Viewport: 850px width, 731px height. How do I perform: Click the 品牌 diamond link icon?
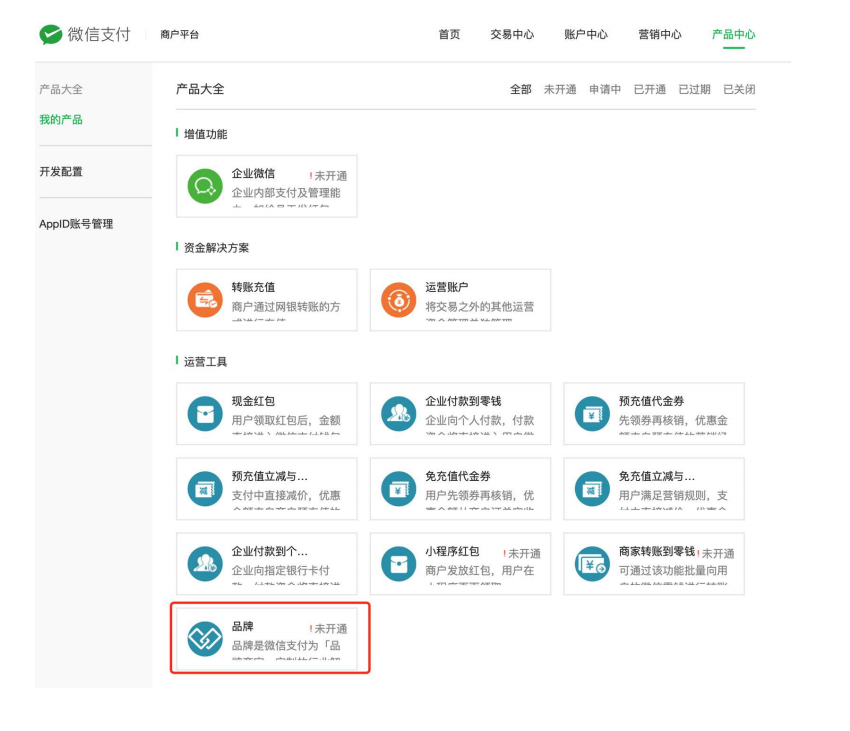(x=205, y=639)
